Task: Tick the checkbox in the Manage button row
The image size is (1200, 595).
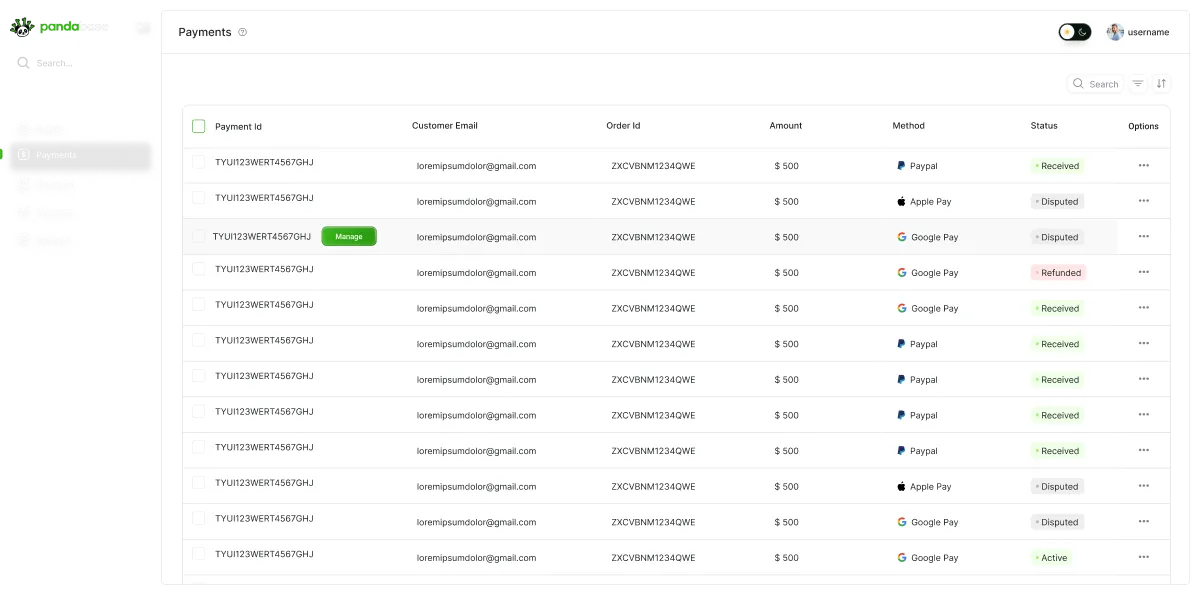Action: pyautogui.click(x=198, y=237)
